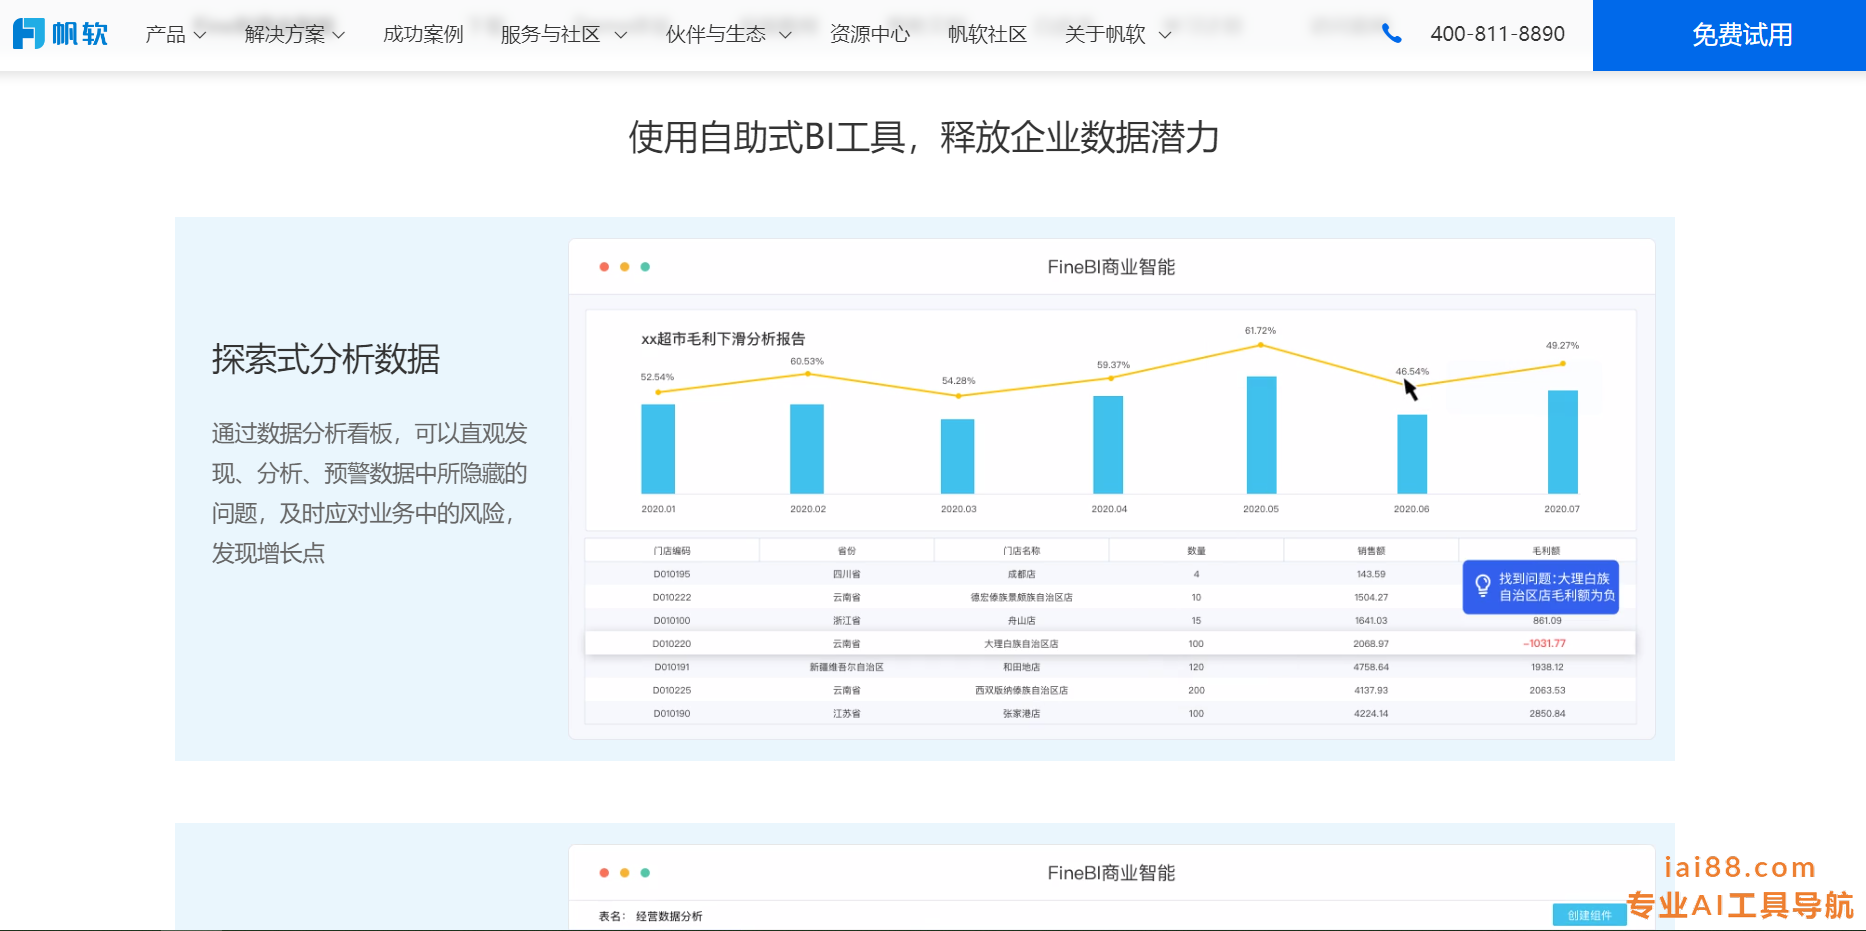Open the 服务与社区 dropdown
Viewport: 1866px width, 931px height.
[x=563, y=35]
